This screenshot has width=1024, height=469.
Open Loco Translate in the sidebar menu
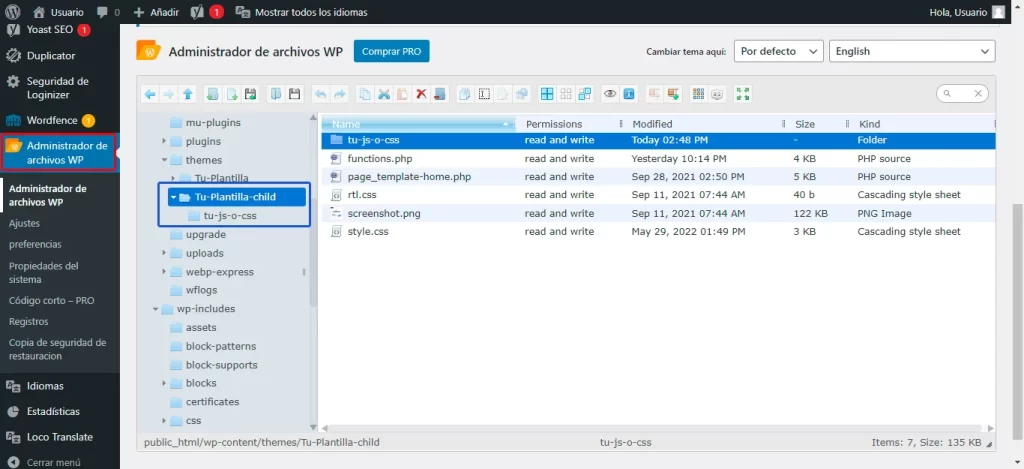click(59, 437)
